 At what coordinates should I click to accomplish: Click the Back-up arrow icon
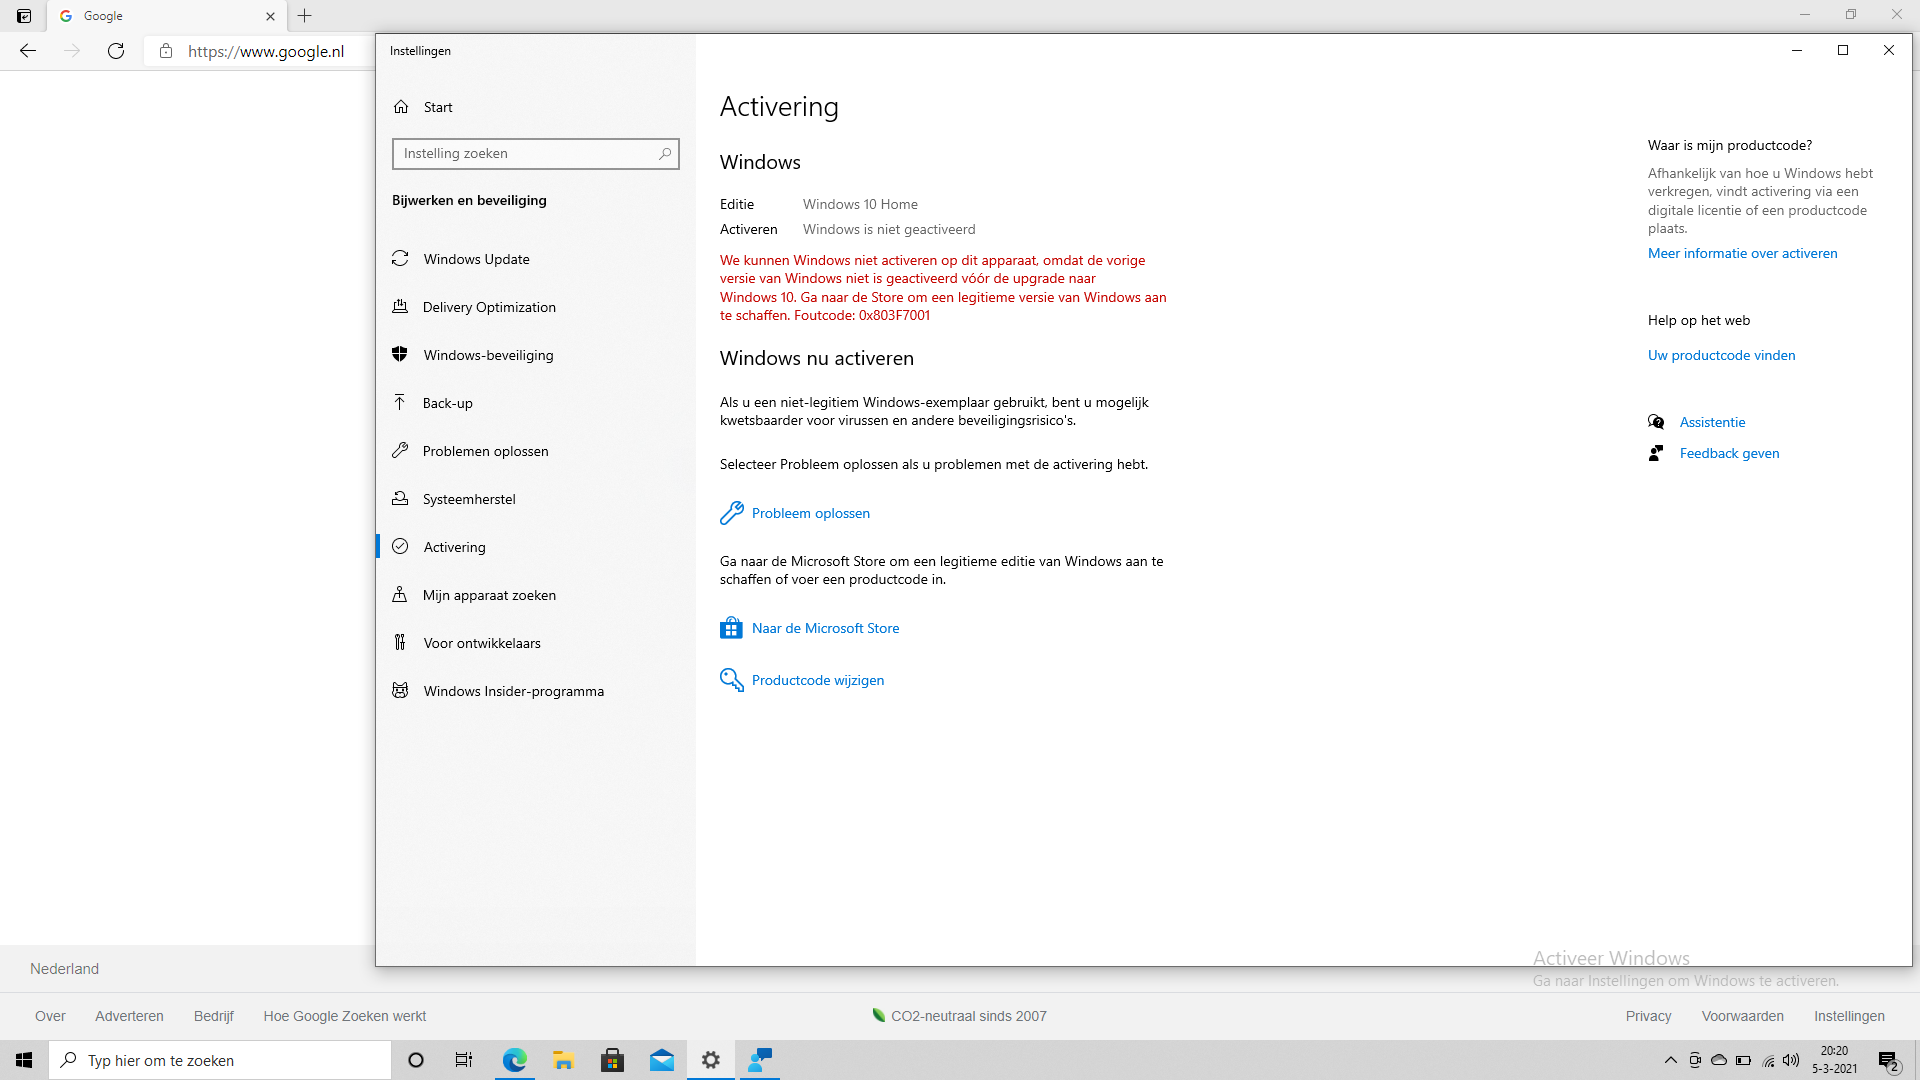[400, 402]
